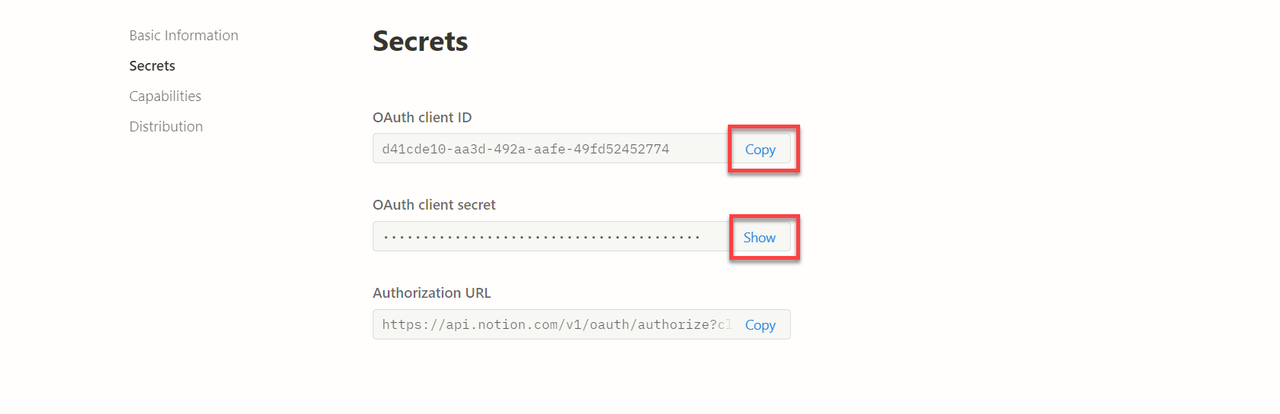Show the OAuth client secret
This screenshot has height=414, width=1280.
(x=760, y=237)
